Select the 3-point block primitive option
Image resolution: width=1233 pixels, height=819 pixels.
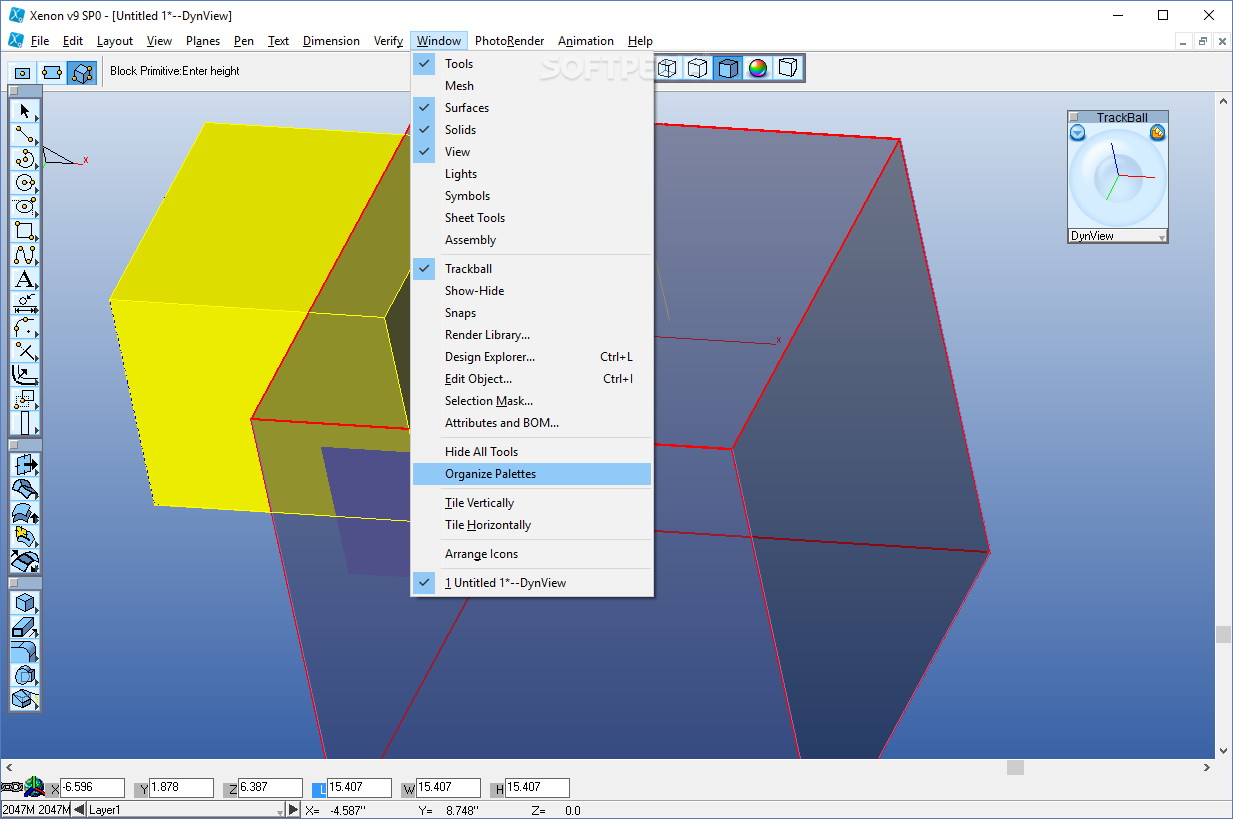pyautogui.click(x=52, y=72)
